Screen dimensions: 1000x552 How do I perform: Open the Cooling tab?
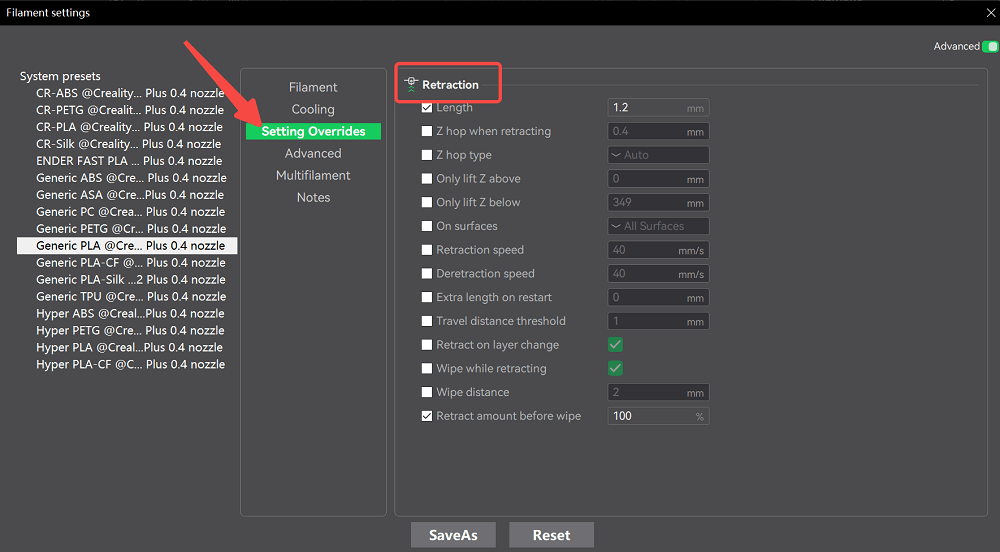313,109
